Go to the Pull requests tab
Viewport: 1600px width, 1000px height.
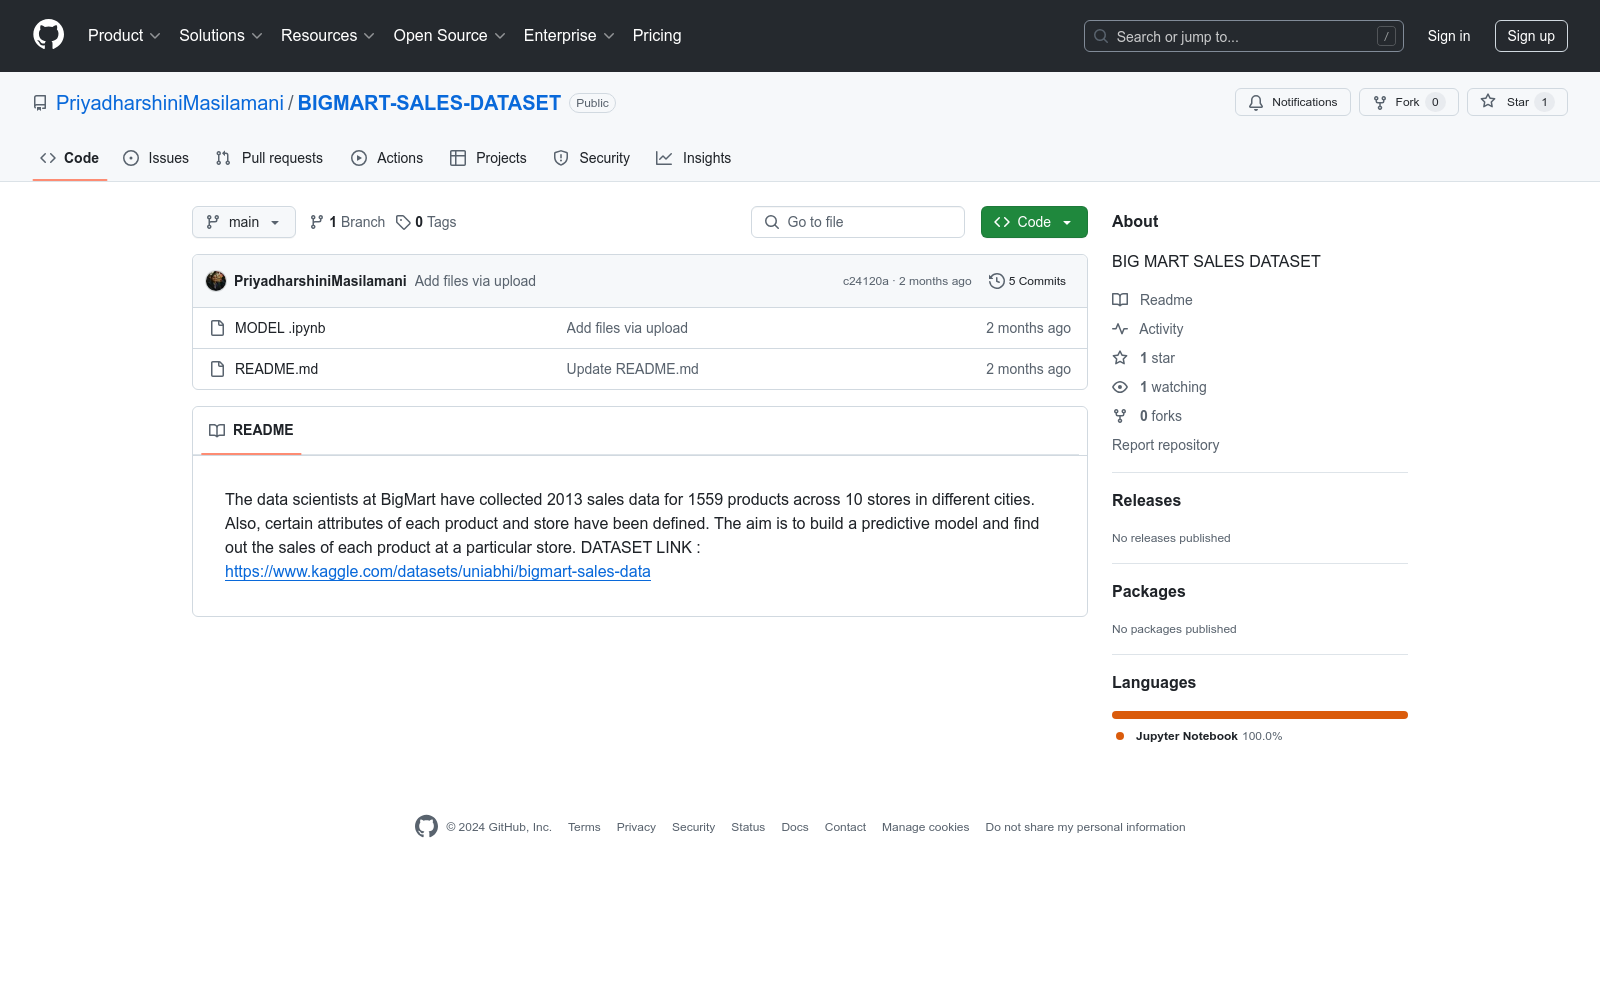coord(269,158)
